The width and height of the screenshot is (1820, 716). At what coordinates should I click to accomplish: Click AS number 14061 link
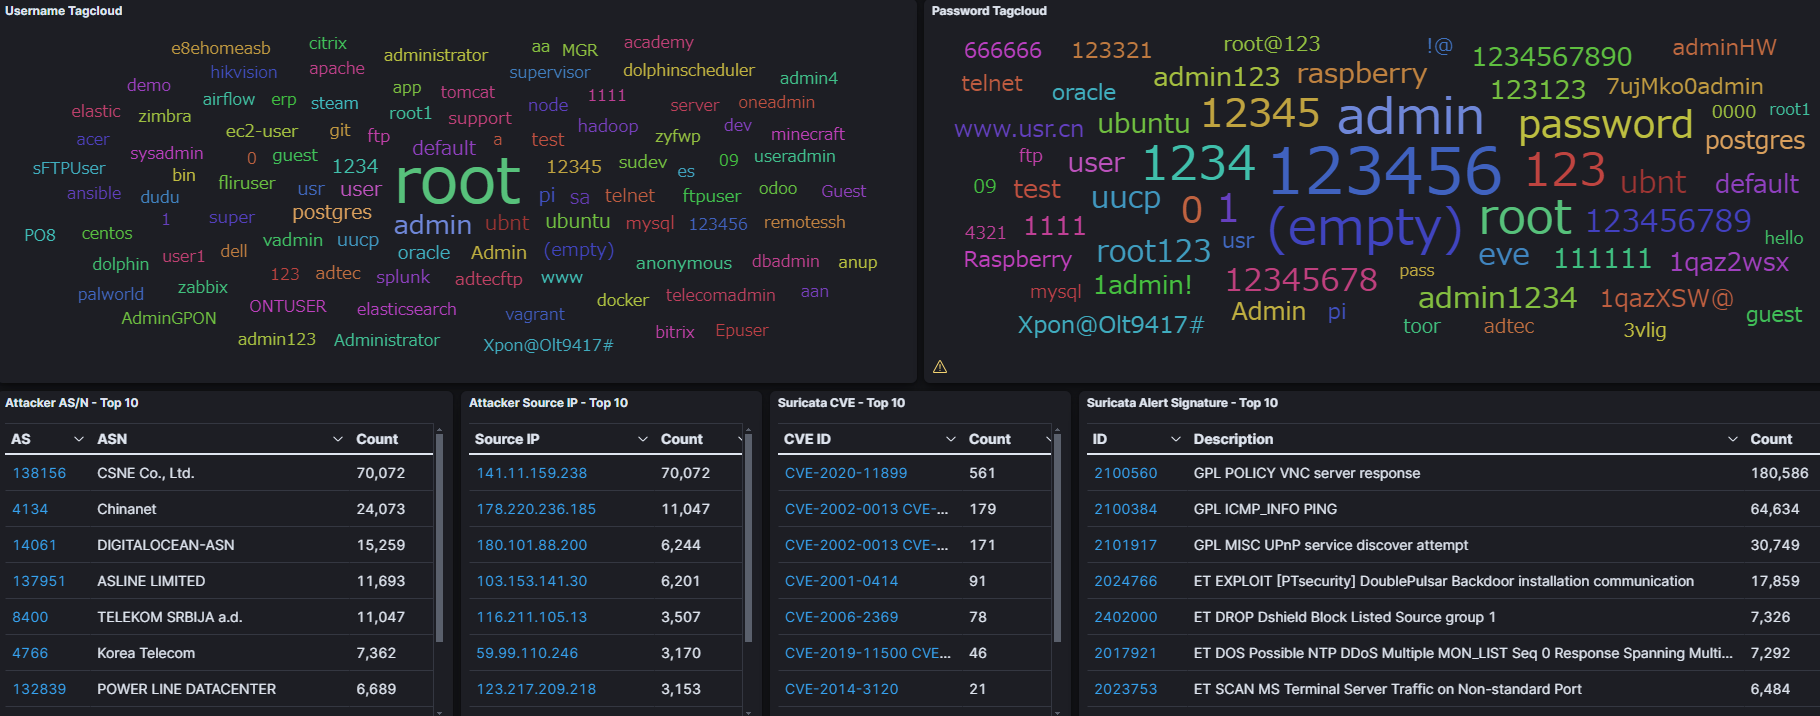(x=34, y=545)
